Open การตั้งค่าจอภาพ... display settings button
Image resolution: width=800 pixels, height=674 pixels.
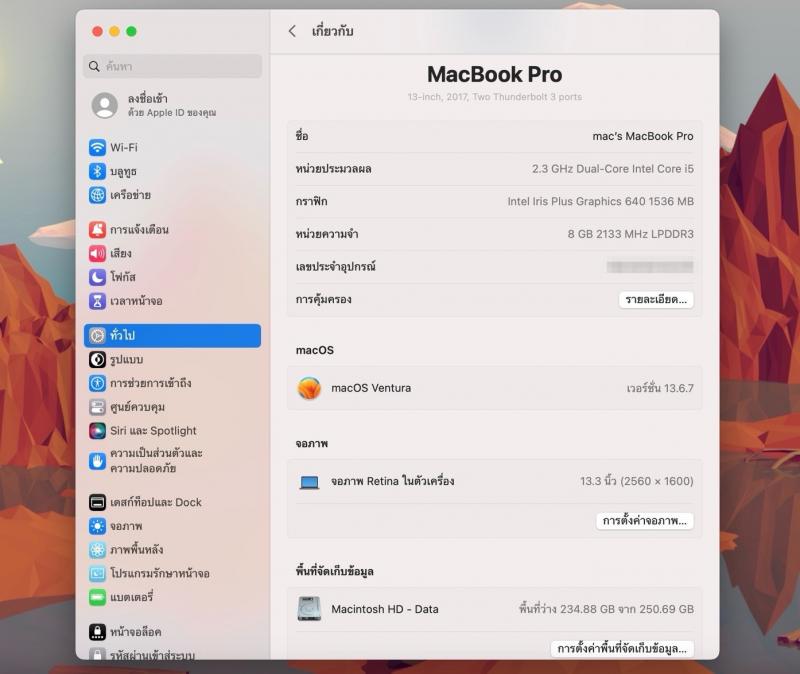645,521
